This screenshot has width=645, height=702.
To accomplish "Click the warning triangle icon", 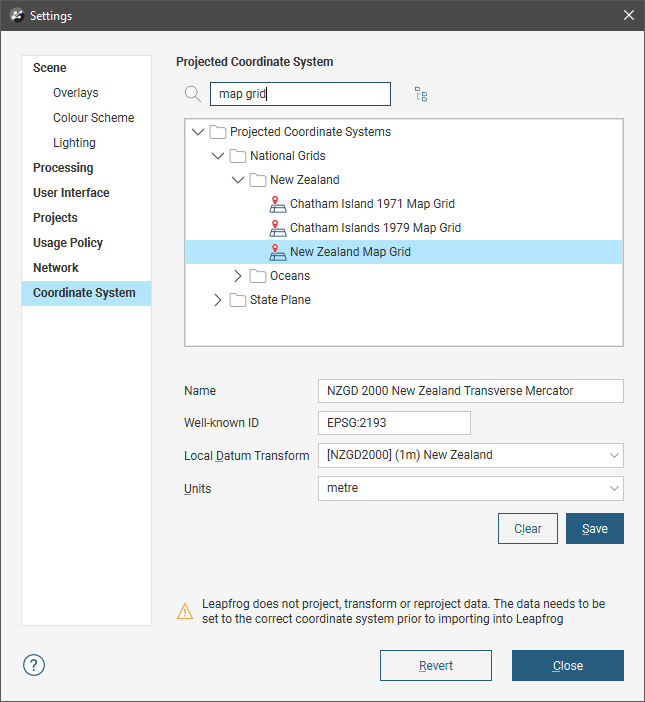I will coord(185,611).
